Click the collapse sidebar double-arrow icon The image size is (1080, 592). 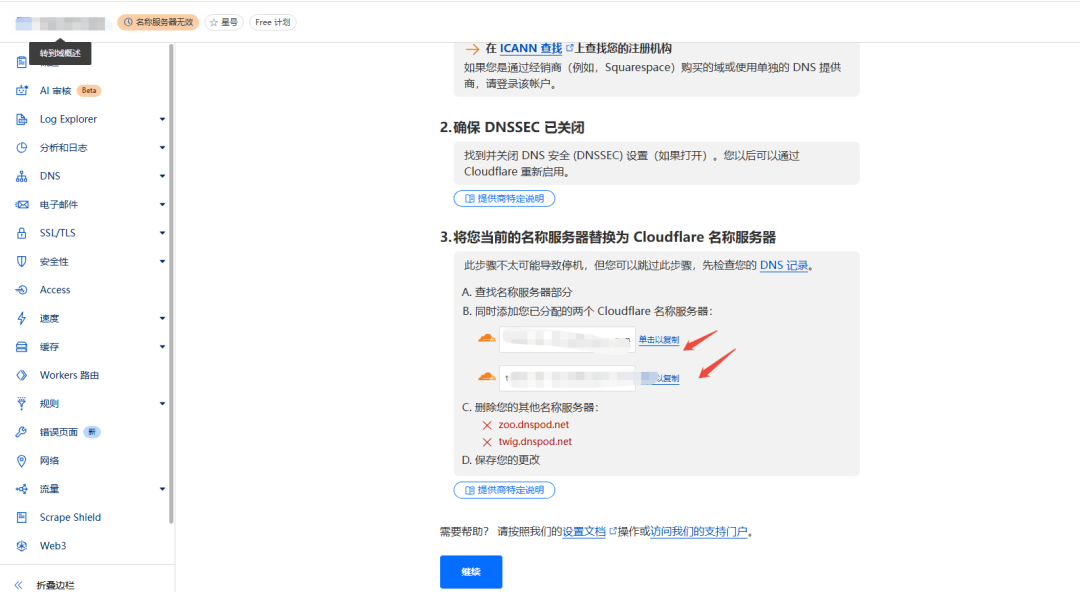pyautogui.click(x=19, y=585)
